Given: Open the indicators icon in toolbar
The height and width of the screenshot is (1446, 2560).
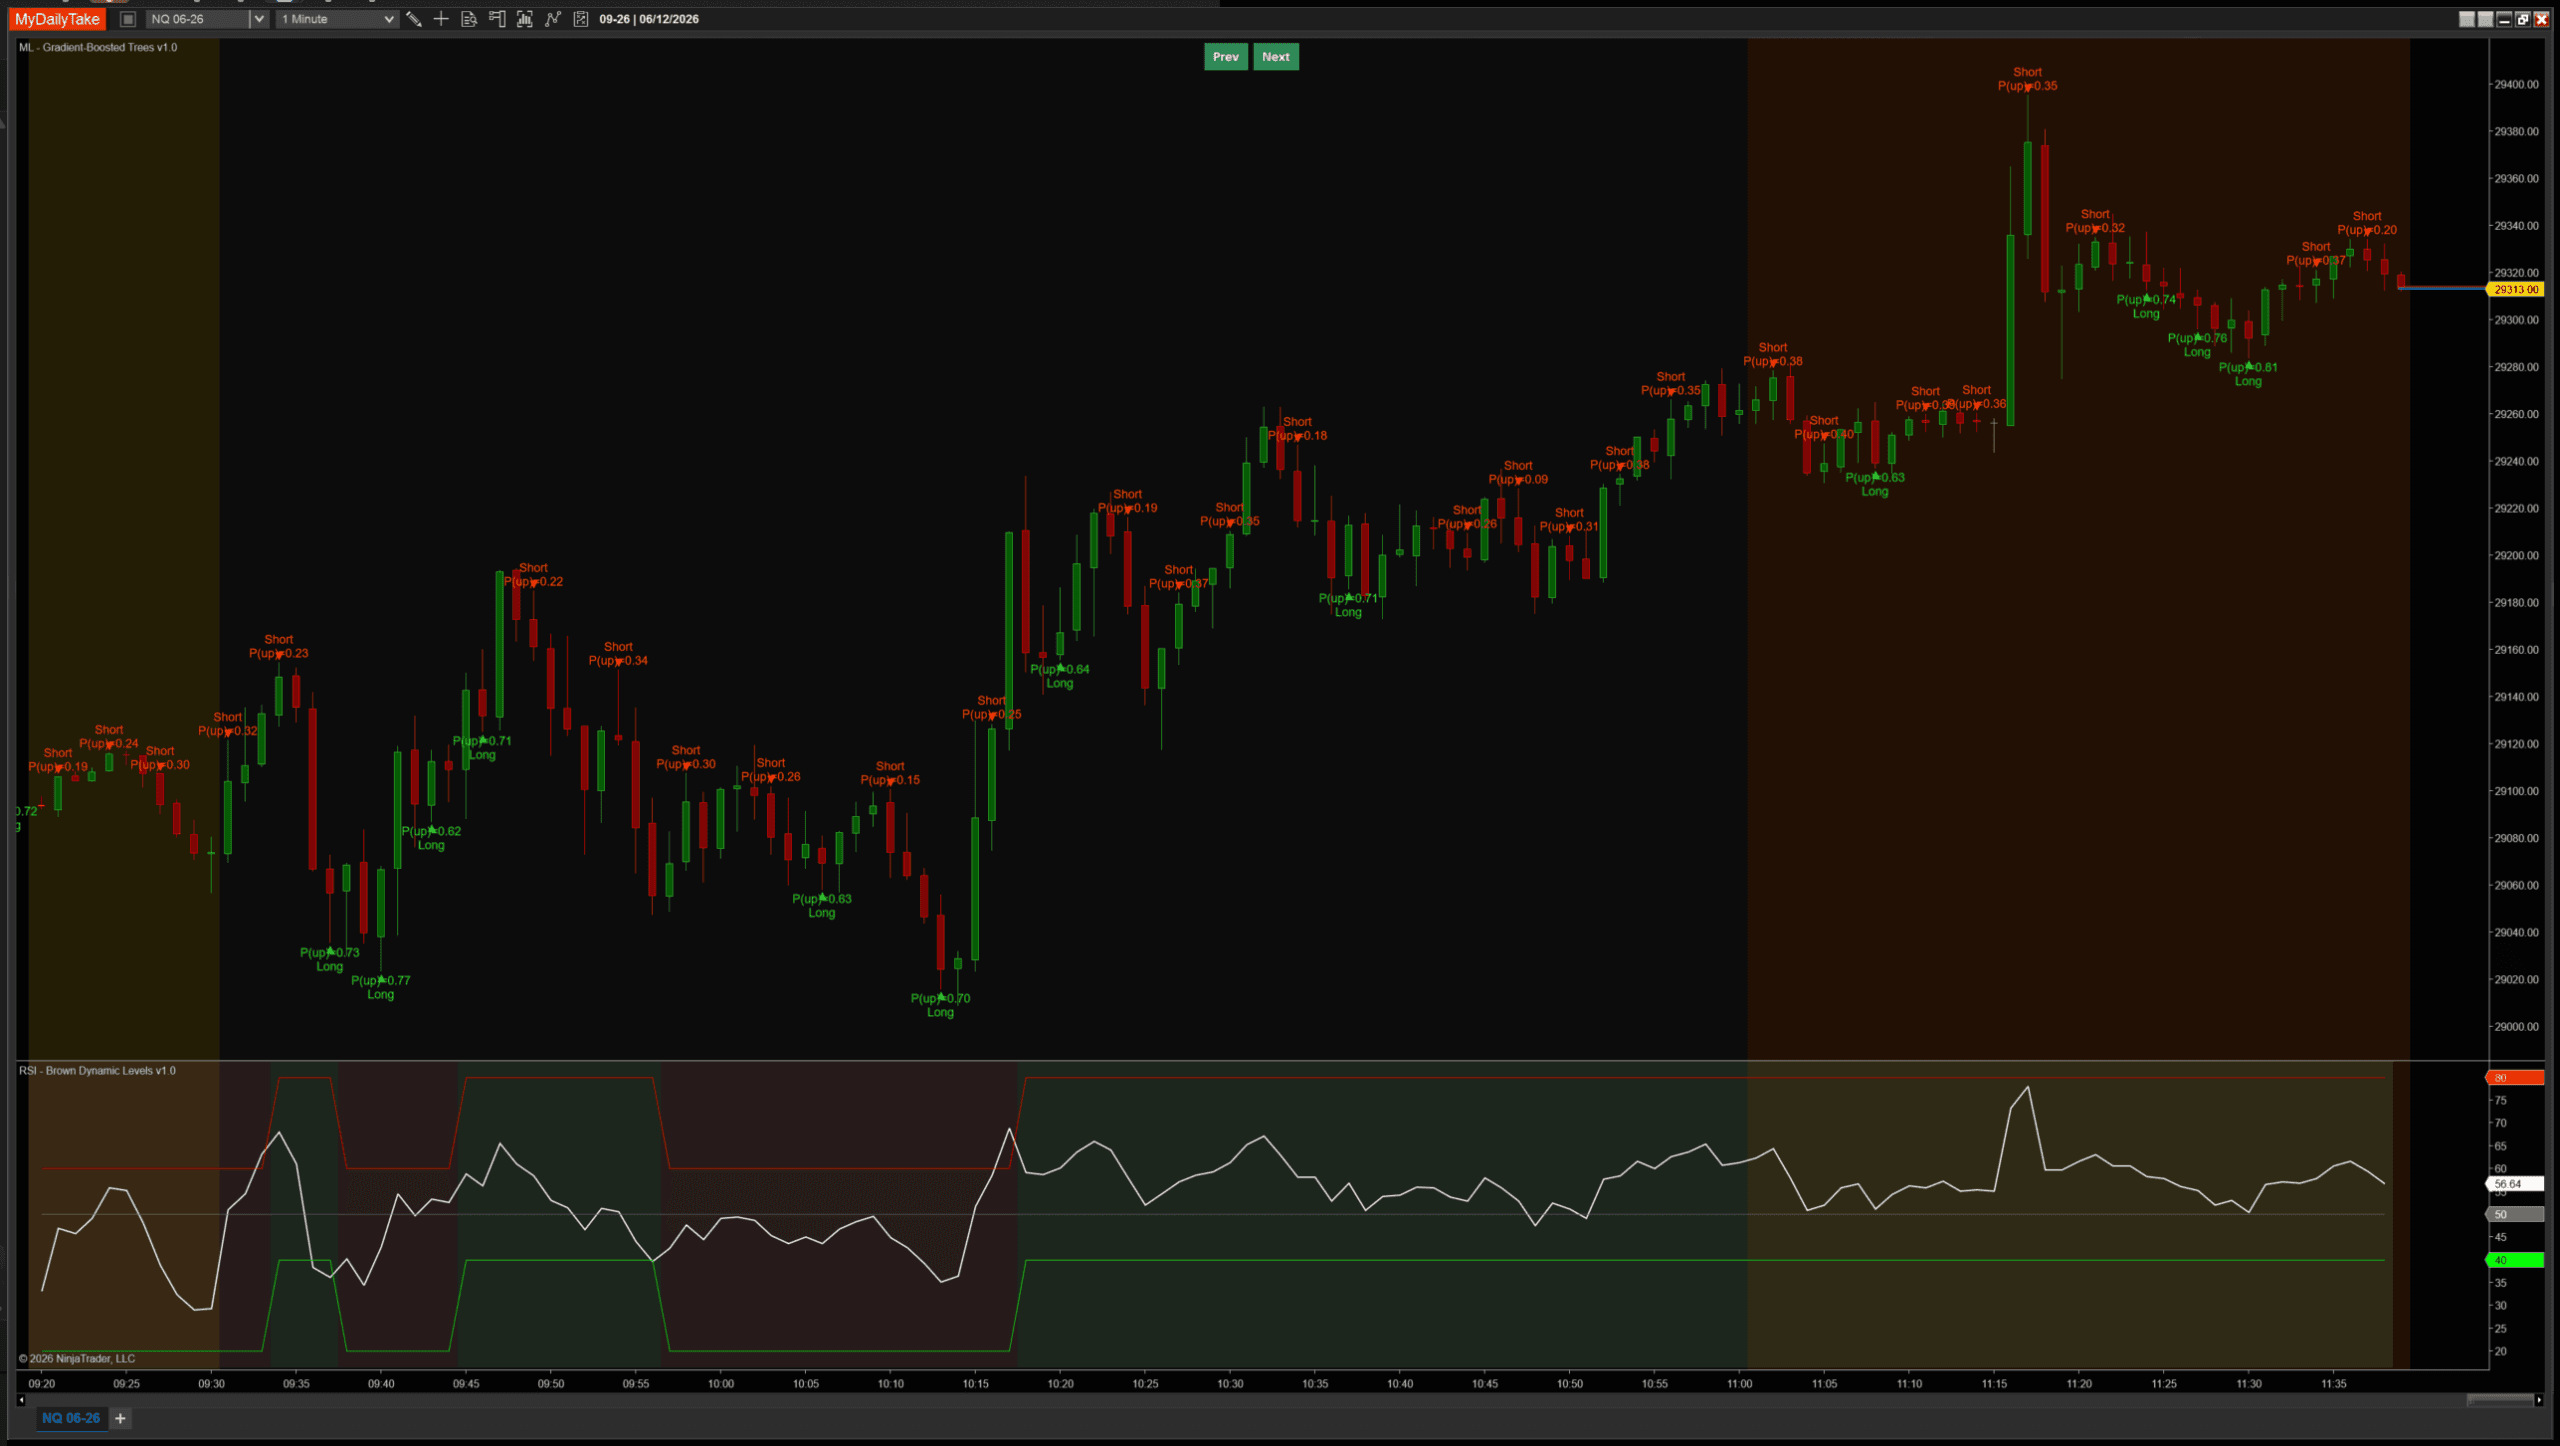Looking at the screenshot, I should pyautogui.click(x=525, y=19).
